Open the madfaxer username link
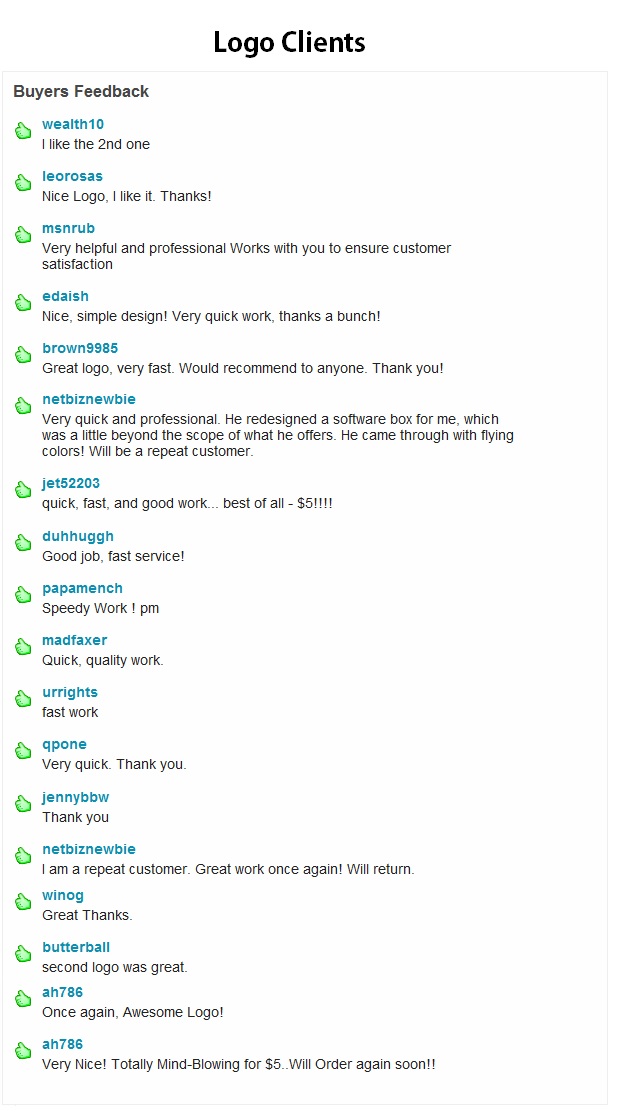This screenshot has height=1116, width=624. 75,641
